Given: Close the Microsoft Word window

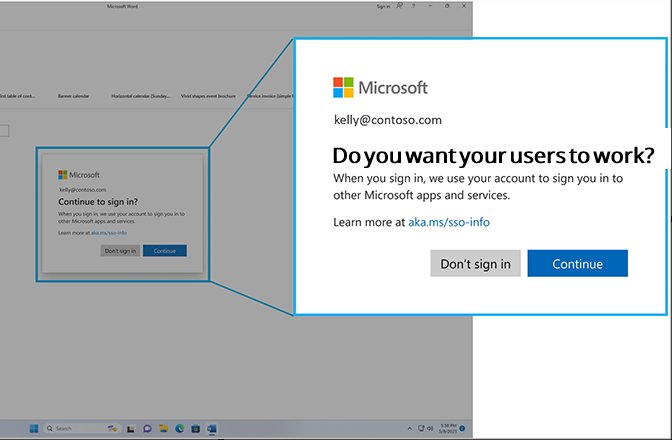Looking at the screenshot, I should pos(464,6).
